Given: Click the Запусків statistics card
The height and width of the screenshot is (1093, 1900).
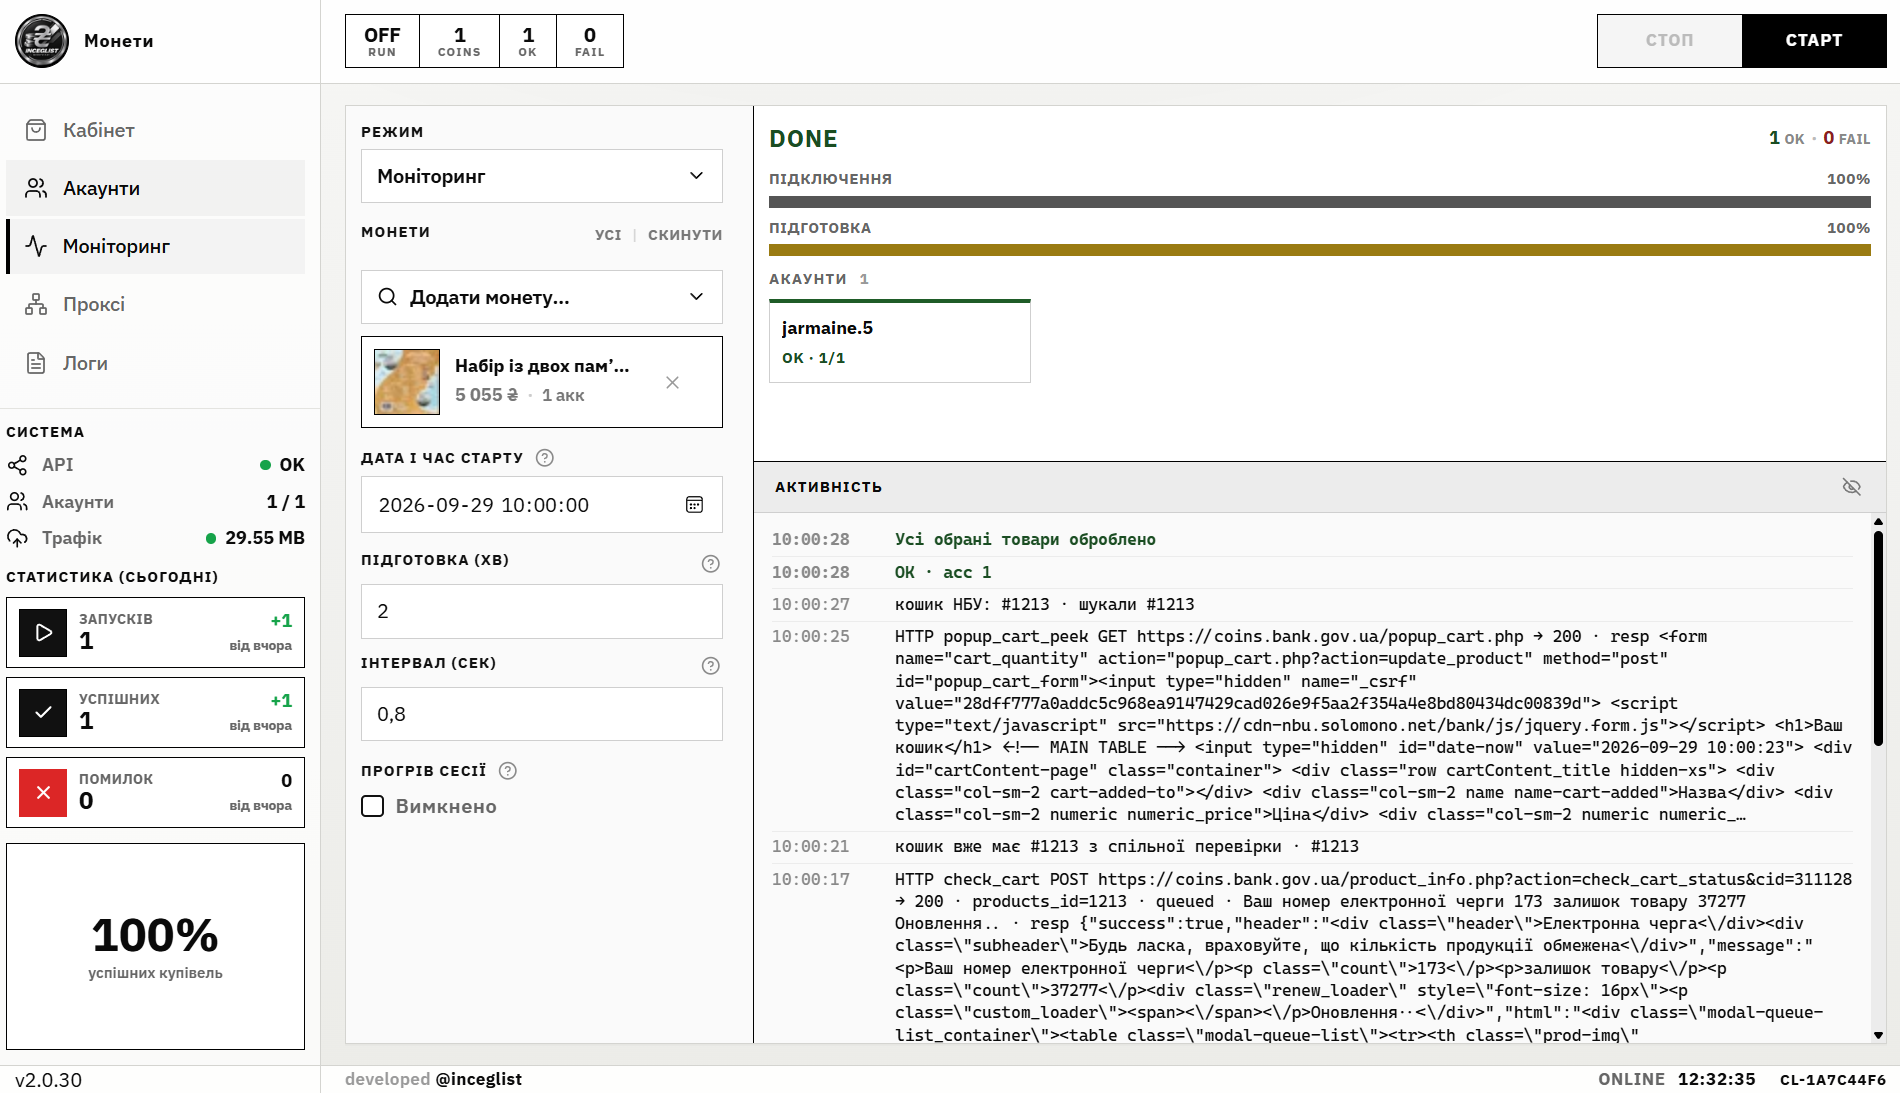Looking at the screenshot, I should pos(155,632).
